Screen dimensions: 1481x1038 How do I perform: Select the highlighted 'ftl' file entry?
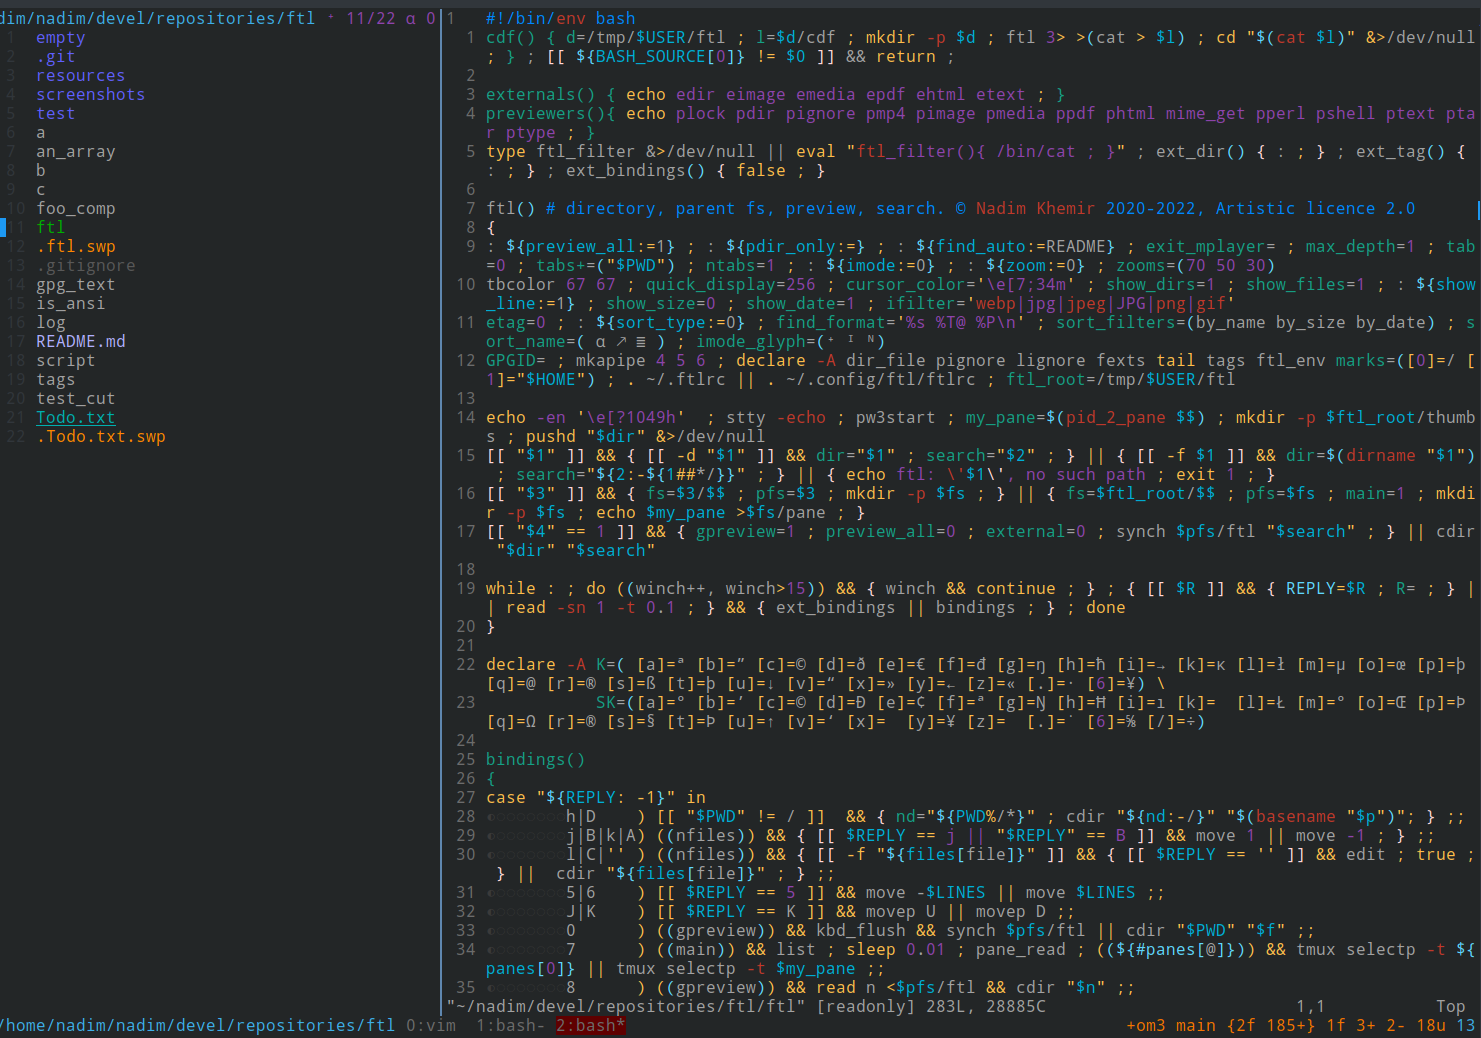tap(51, 228)
